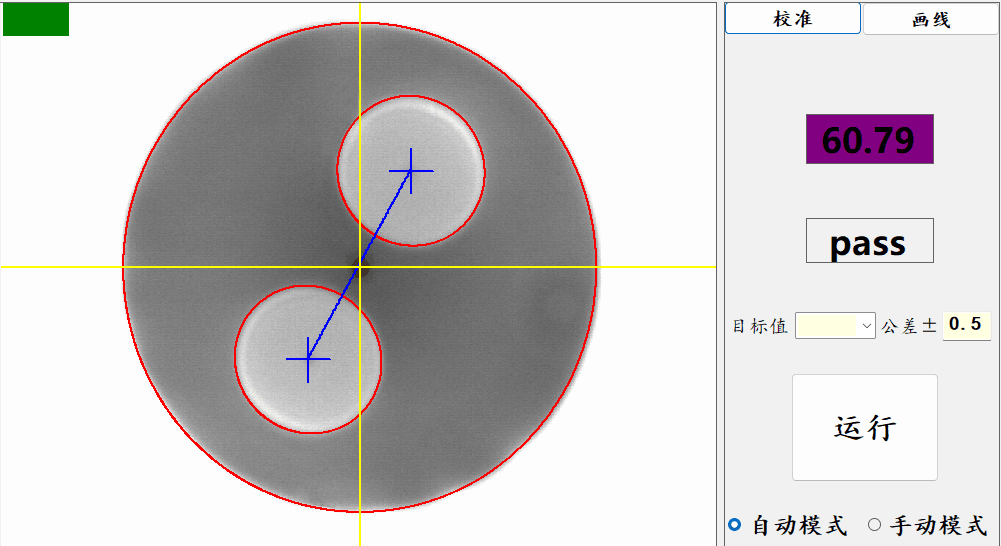The width and height of the screenshot is (1001, 546).
Task: Click the green status indicator square
Action: tap(36, 19)
